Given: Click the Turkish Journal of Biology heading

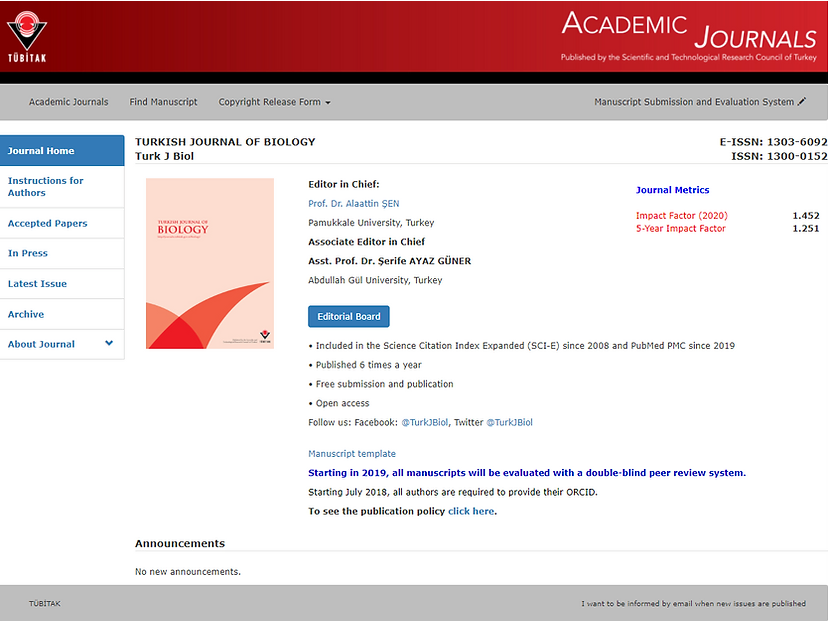Looking at the screenshot, I should (225, 142).
